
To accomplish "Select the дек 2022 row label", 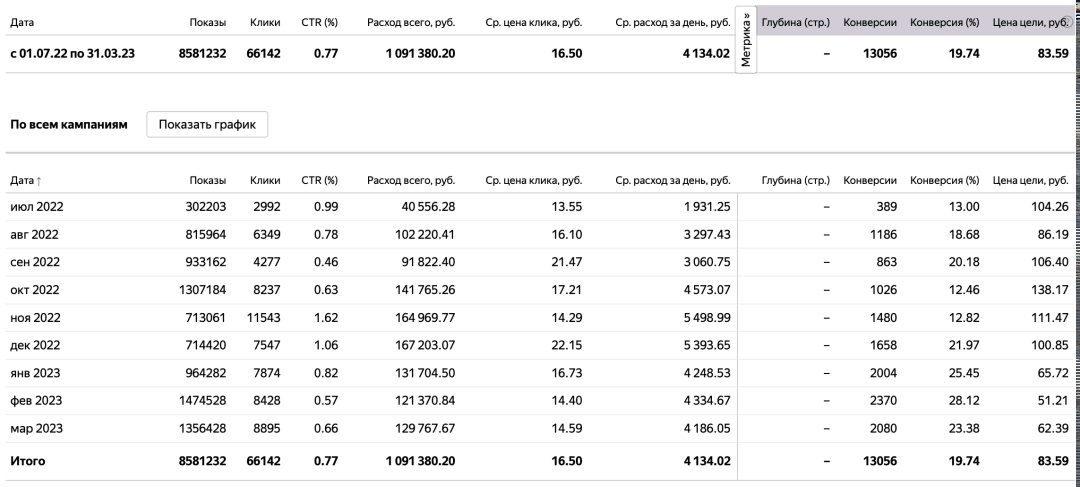I will pyautogui.click(x=35, y=349).
